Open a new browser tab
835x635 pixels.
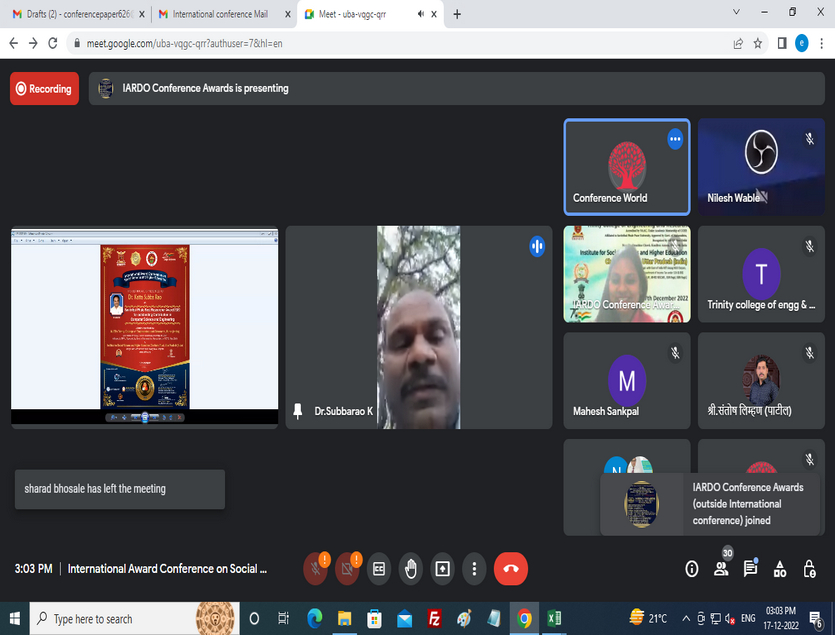[457, 14]
